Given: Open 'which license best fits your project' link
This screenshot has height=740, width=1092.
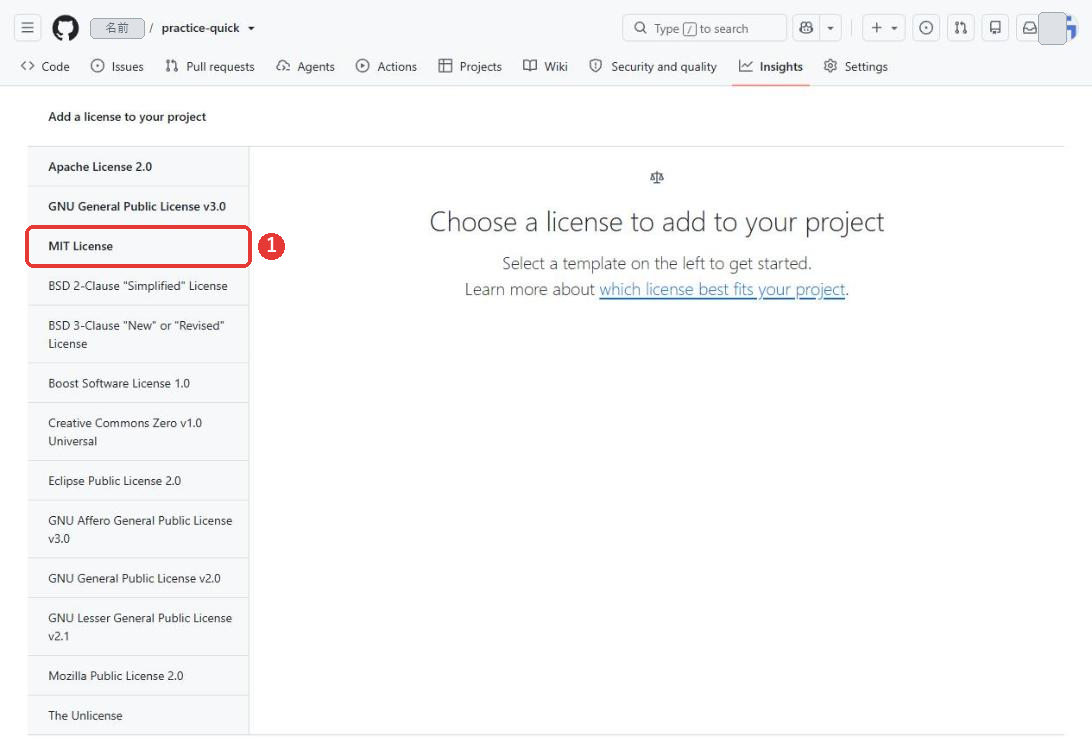Looking at the screenshot, I should [722, 289].
